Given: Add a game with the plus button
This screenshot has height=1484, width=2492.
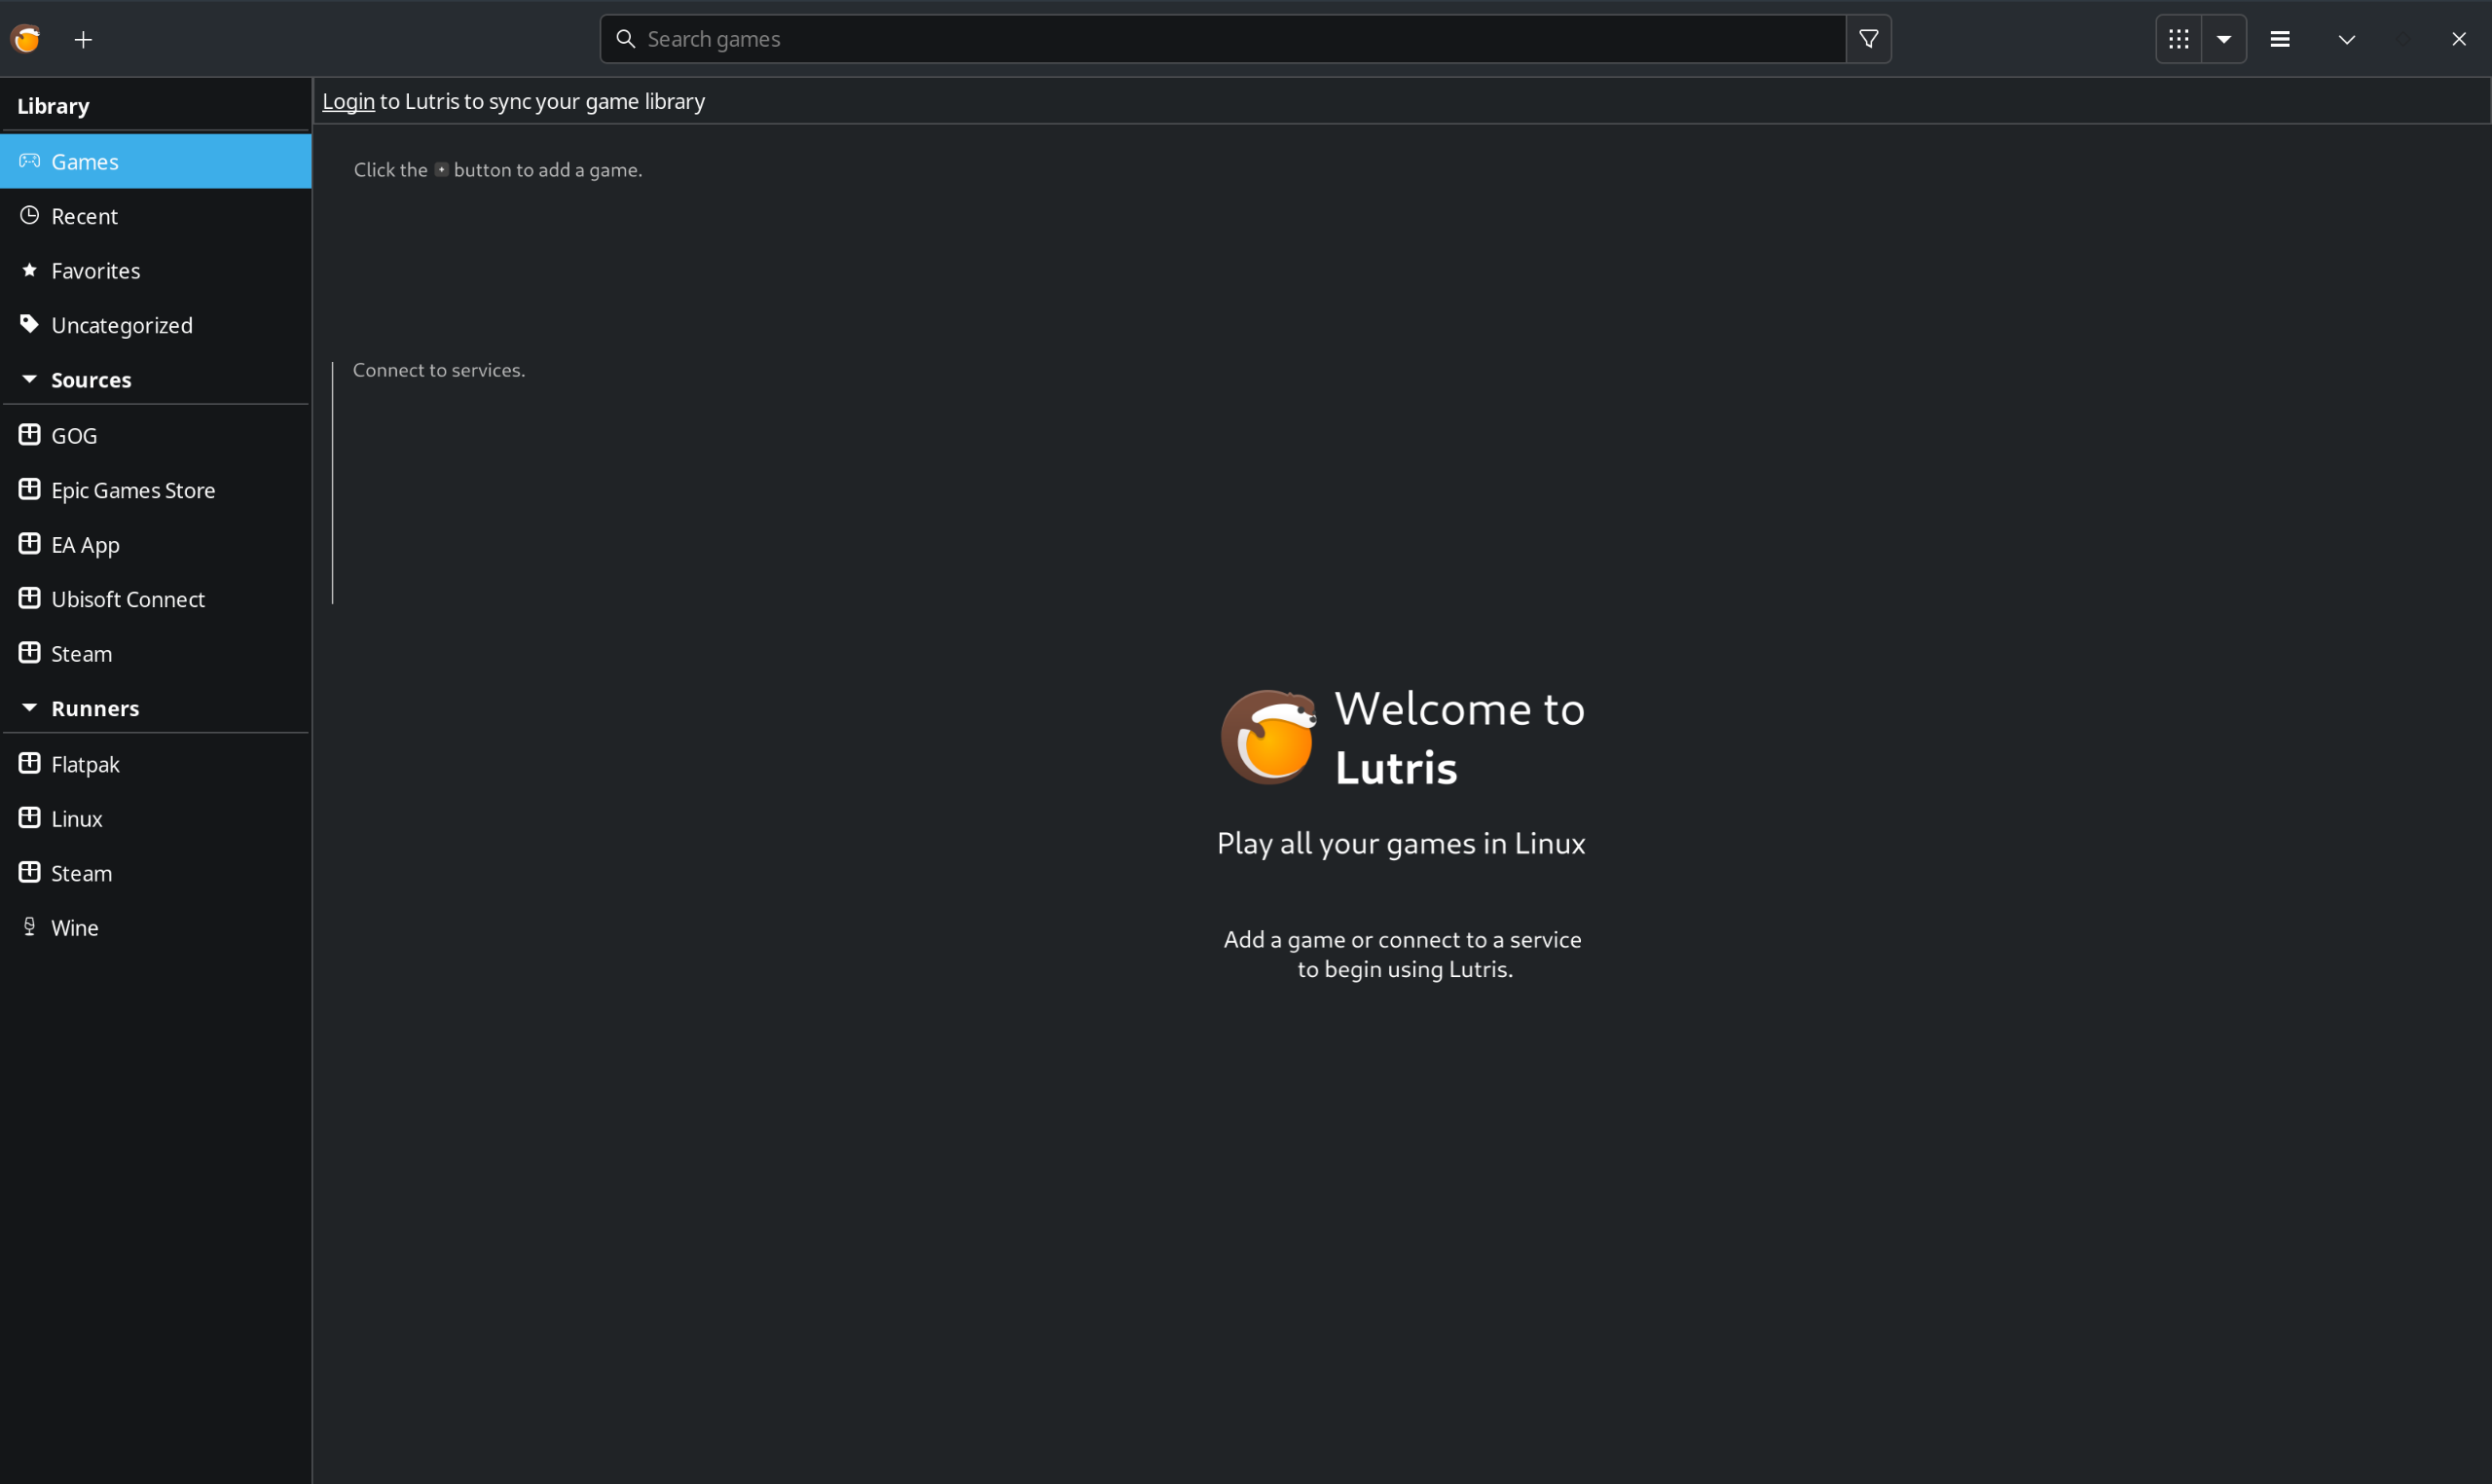Looking at the screenshot, I should [x=83, y=39].
